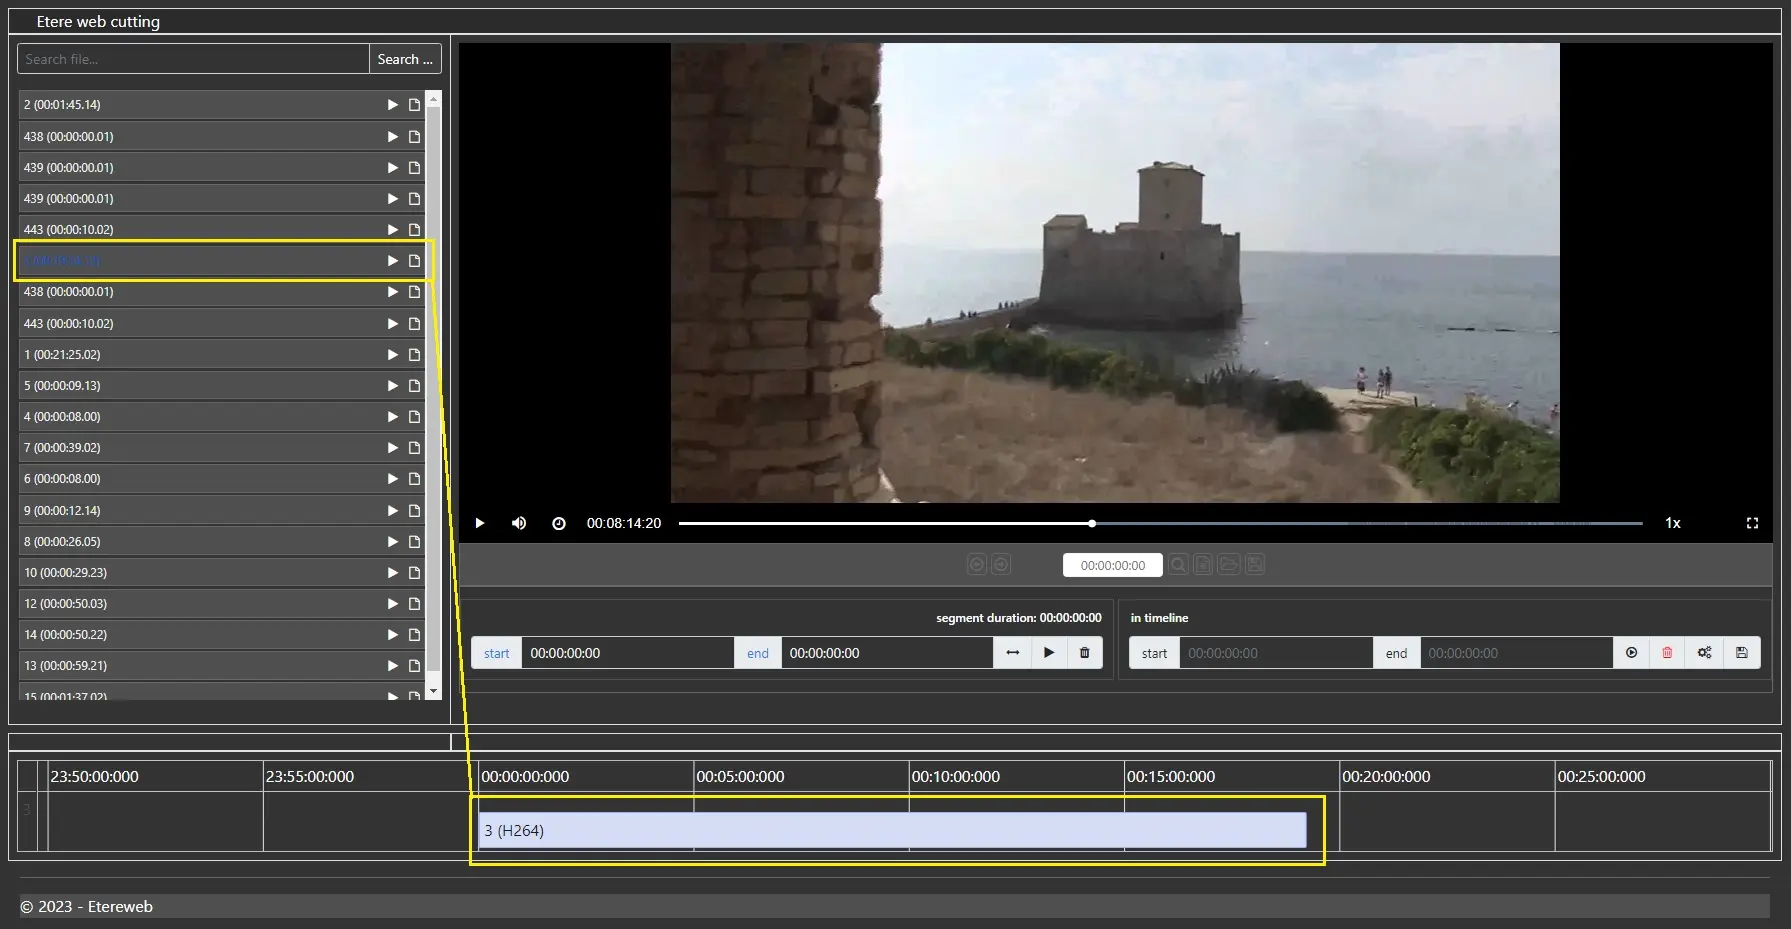This screenshot has width=1791, height=929.
Task: Enter fullscreen video mode
Action: (x=1752, y=523)
